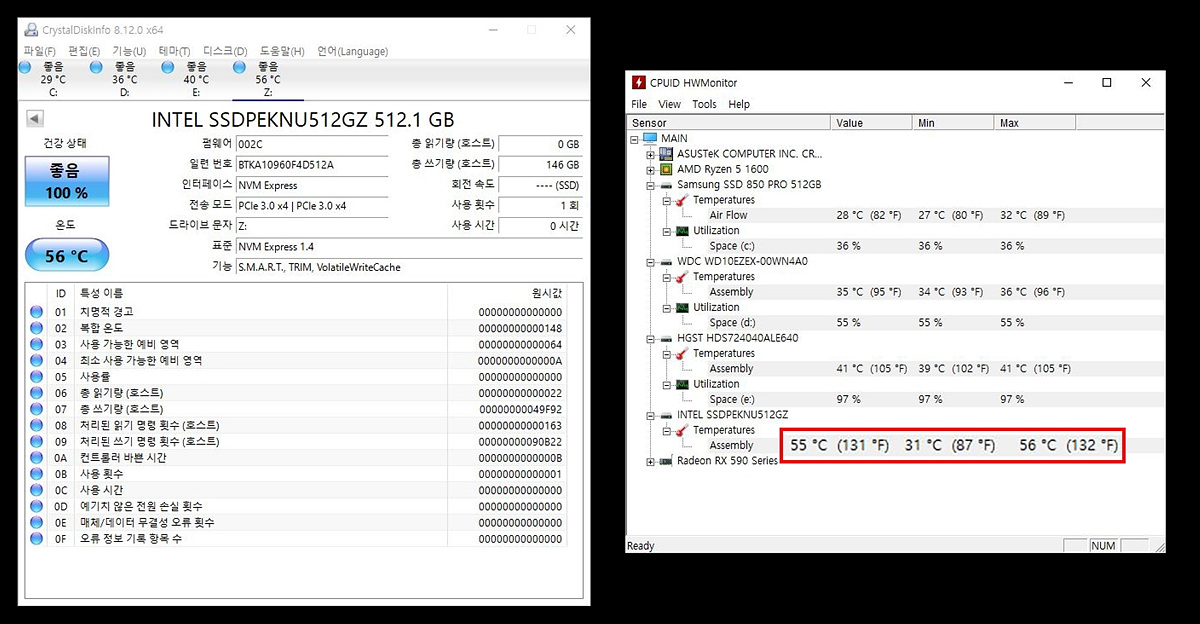Screen dimensions: 1200x624
Task: Open the 테마(T) menu in CrystalDiskInfo
Action: (x=174, y=51)
